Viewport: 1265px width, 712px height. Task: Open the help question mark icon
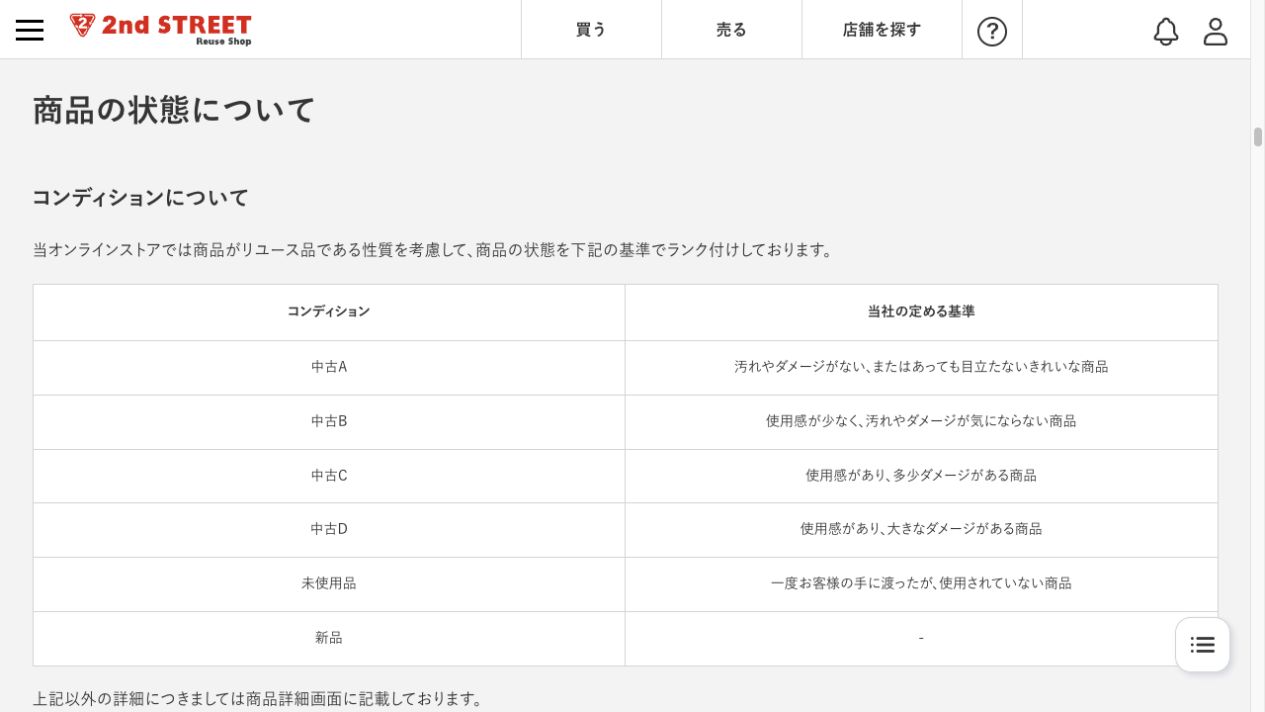point(992,31)
